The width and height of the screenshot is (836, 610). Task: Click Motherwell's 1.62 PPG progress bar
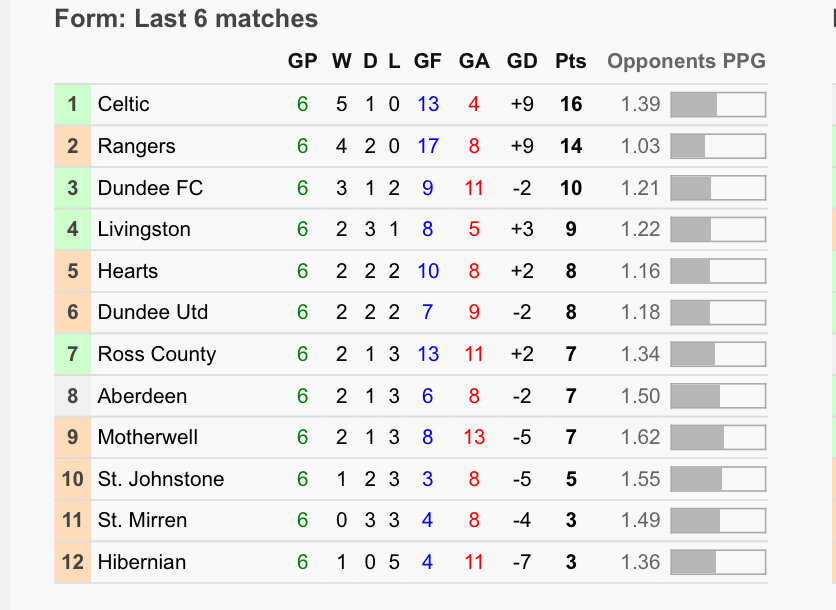click(x=718, y=437)
